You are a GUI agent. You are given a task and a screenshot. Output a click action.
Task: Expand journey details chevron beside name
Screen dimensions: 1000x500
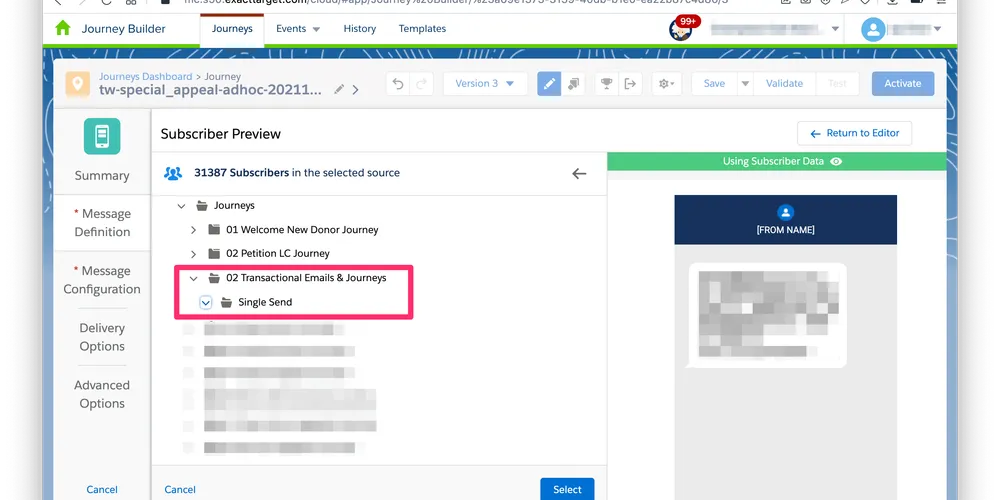coord(355,90)
